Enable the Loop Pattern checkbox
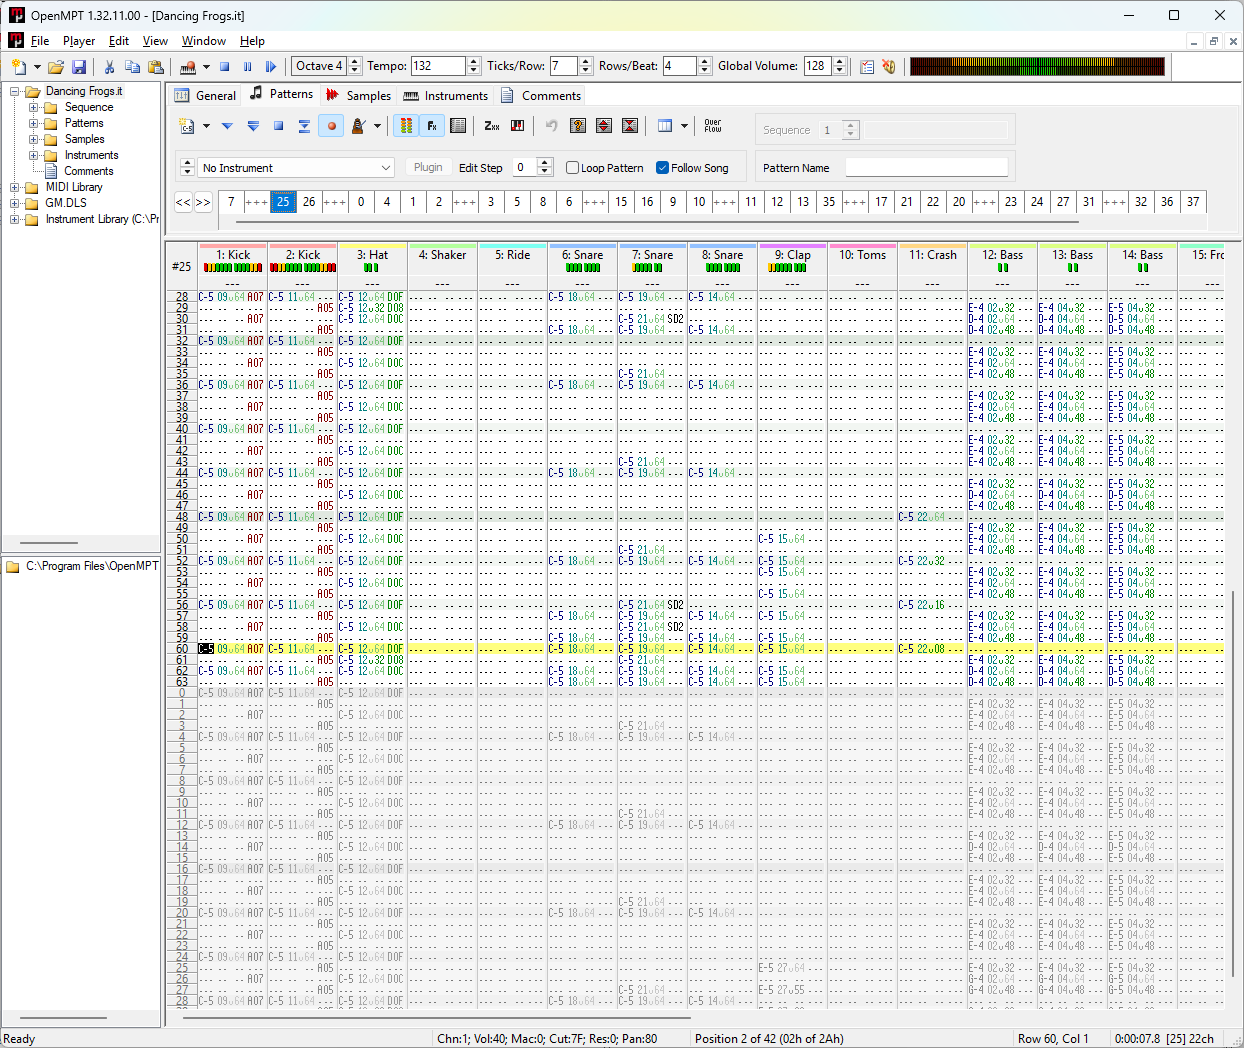1244x1048 pixels. 573,168
